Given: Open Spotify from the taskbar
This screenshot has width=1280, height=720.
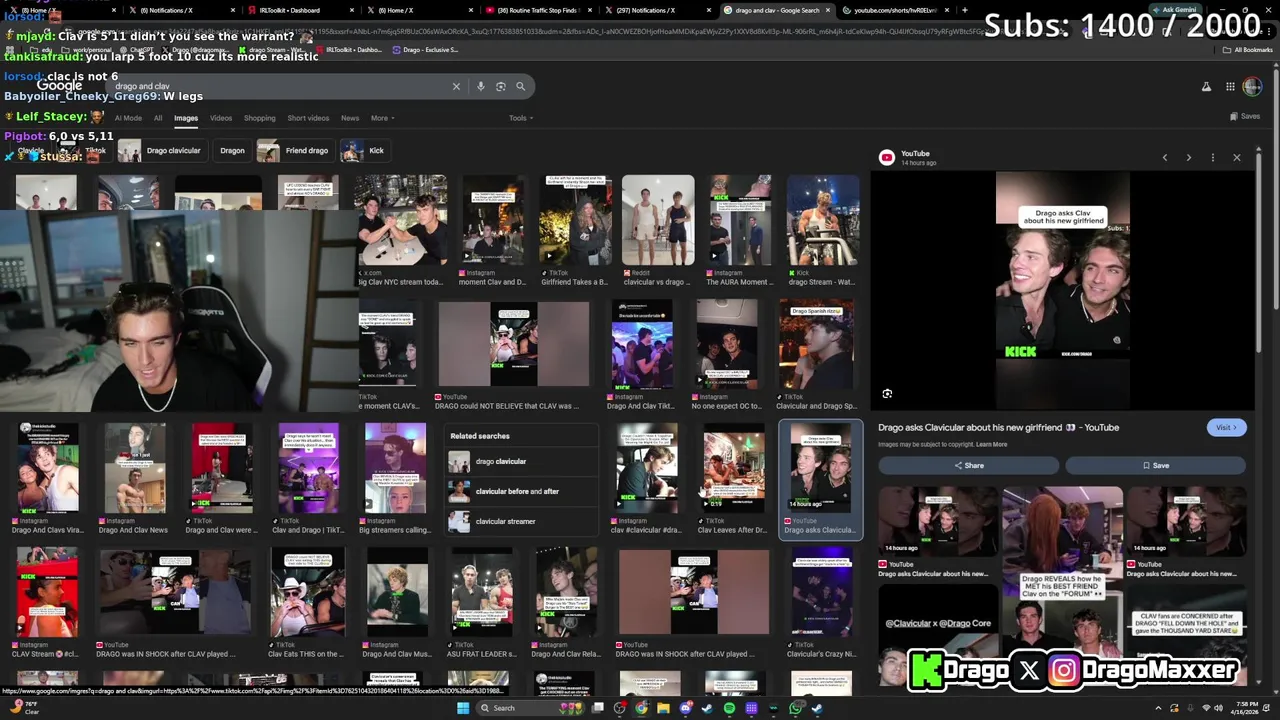Looking at the screenshot, I should (x=729, y=708).
